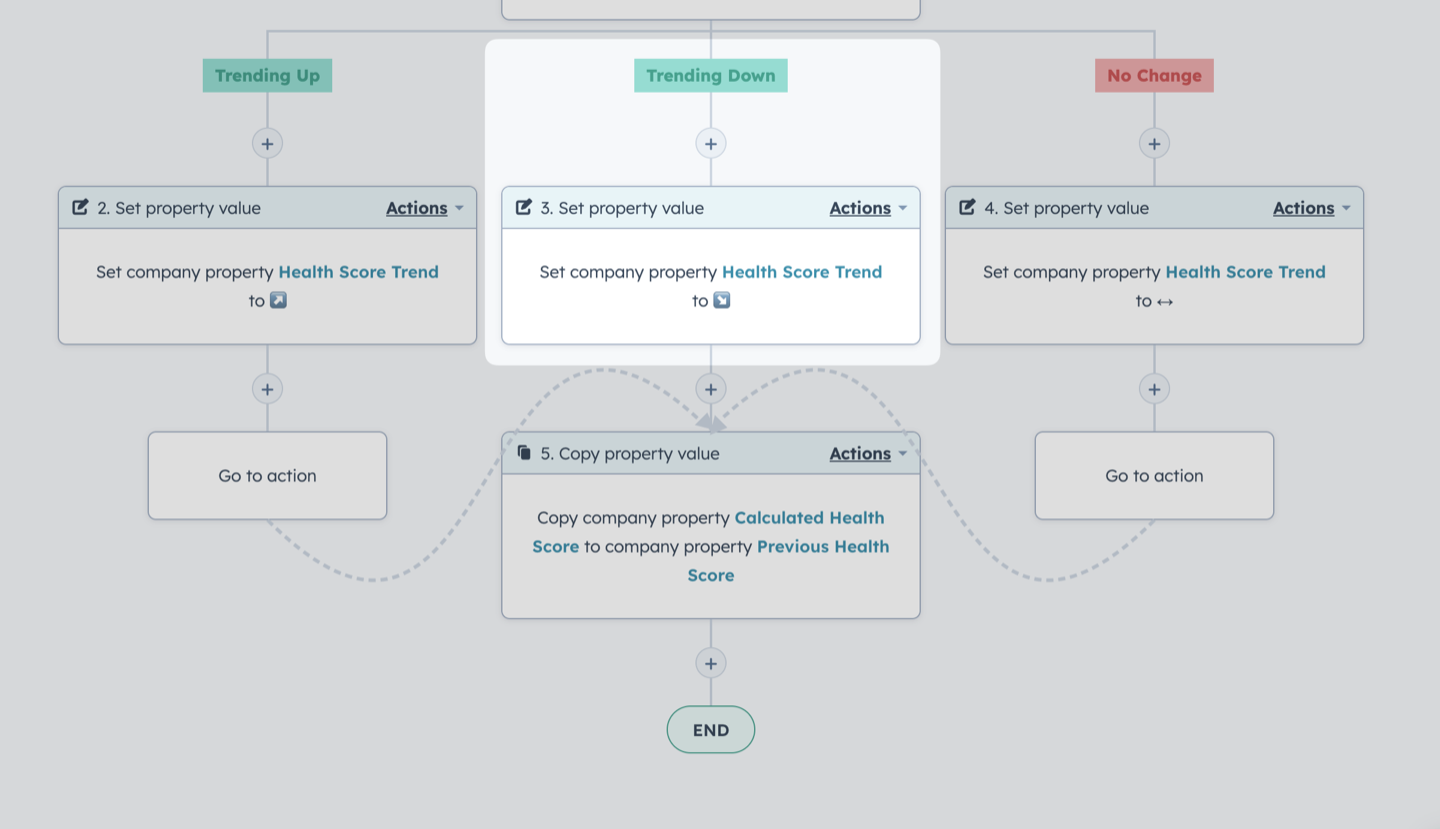The image size is (1440, 829).
Task: Open Previous Health Score property link
Action: tap(788, 561)
